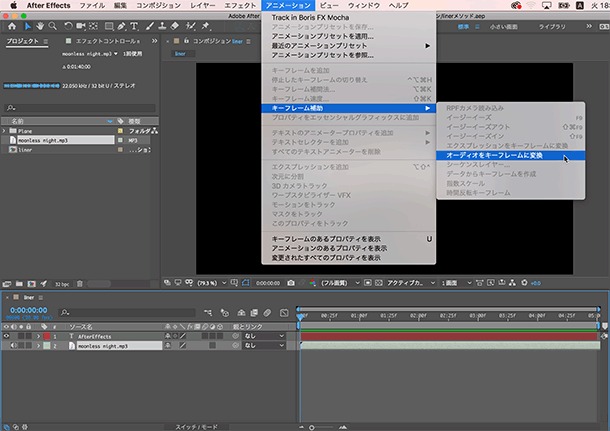
Task: Expand the AfterEffects layer properties
Action: coord(38,336)
